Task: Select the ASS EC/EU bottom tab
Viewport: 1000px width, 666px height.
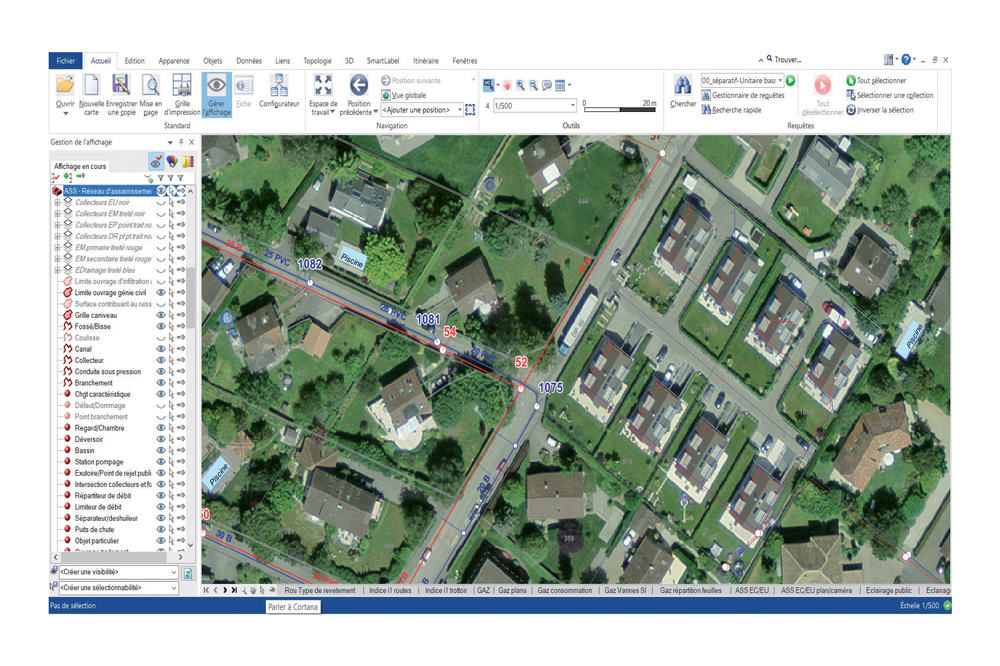Action: tap(752, 591)
